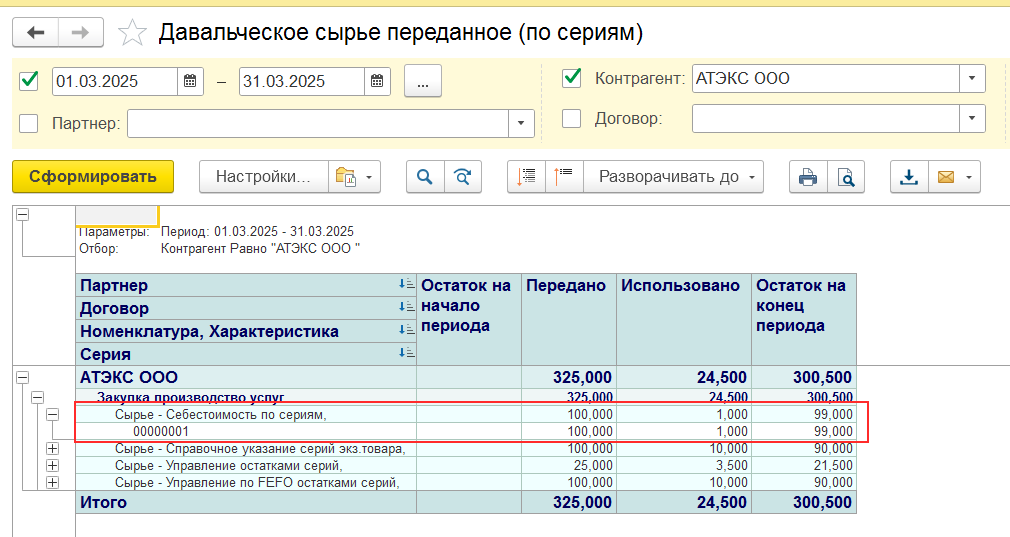Open the Настройки... report settings

coord(264,177)
